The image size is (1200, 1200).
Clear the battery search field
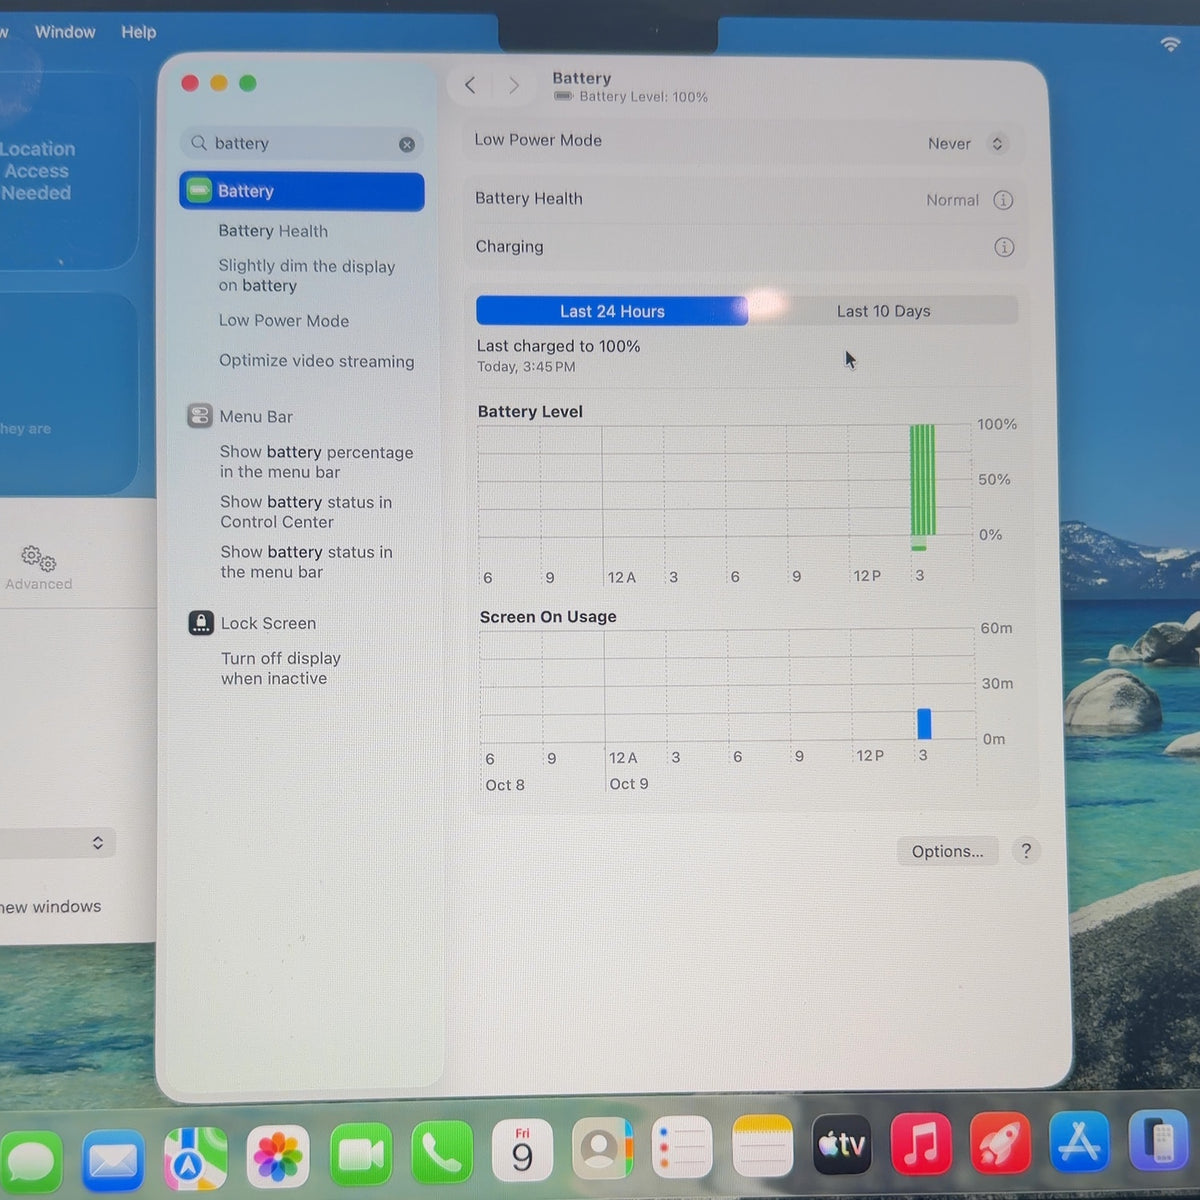point(407,144)
